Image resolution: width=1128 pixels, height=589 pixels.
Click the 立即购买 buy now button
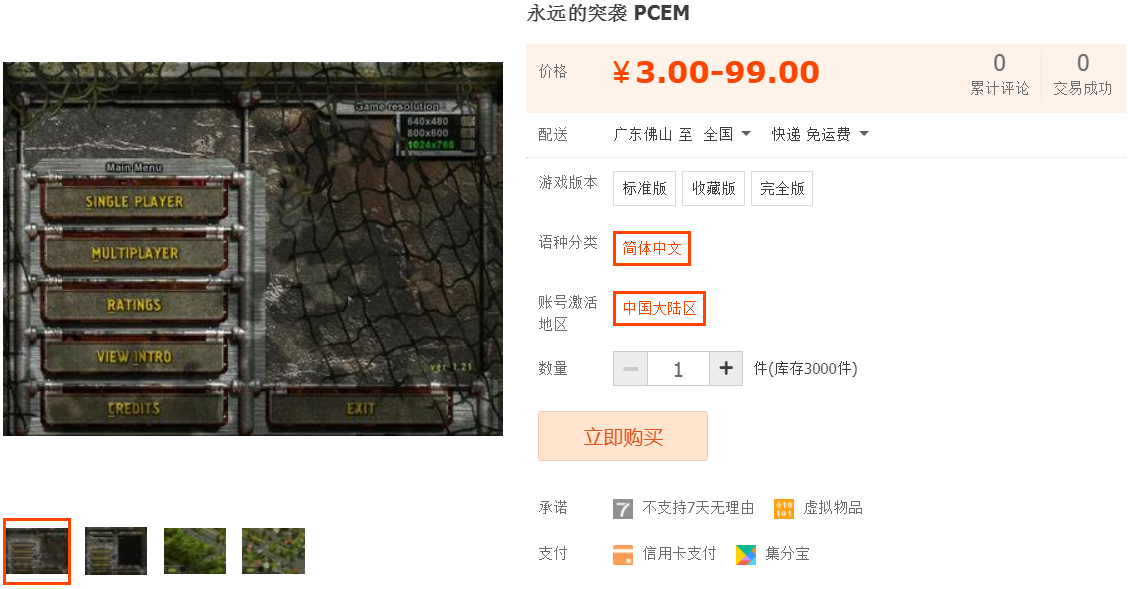[x=623, y=437]
